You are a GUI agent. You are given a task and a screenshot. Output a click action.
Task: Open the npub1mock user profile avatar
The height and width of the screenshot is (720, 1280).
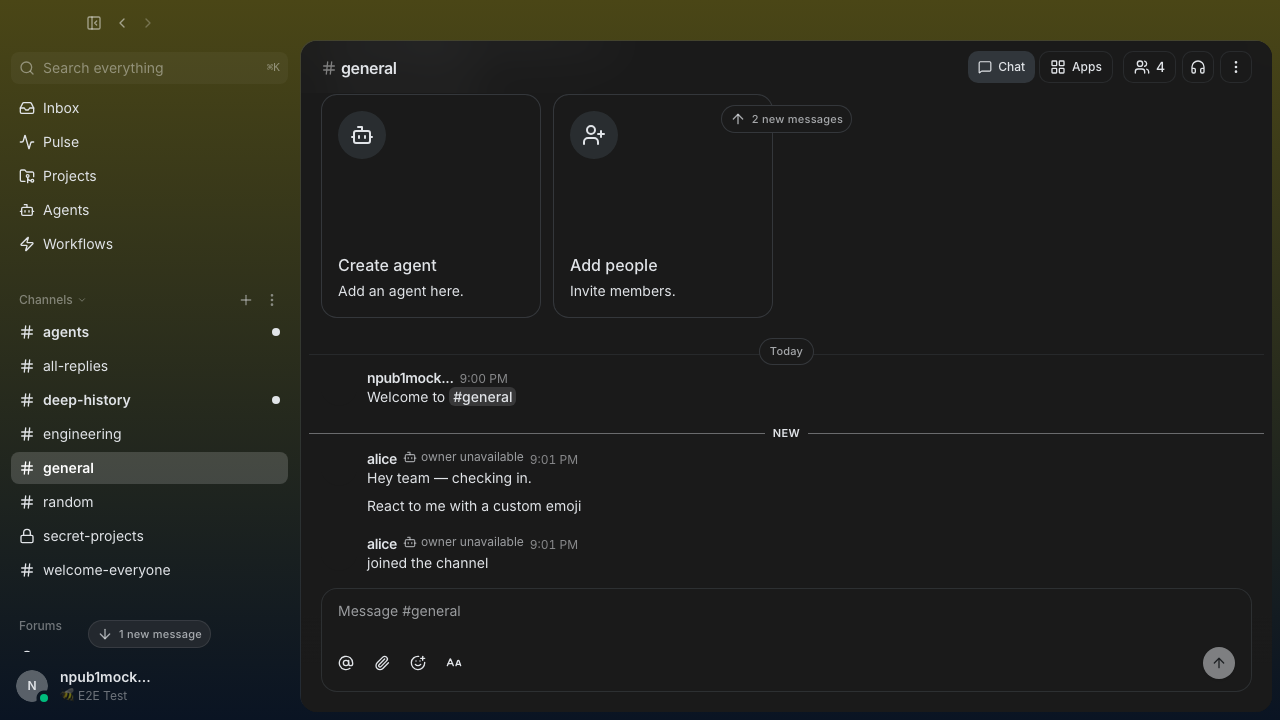point(32,686)
